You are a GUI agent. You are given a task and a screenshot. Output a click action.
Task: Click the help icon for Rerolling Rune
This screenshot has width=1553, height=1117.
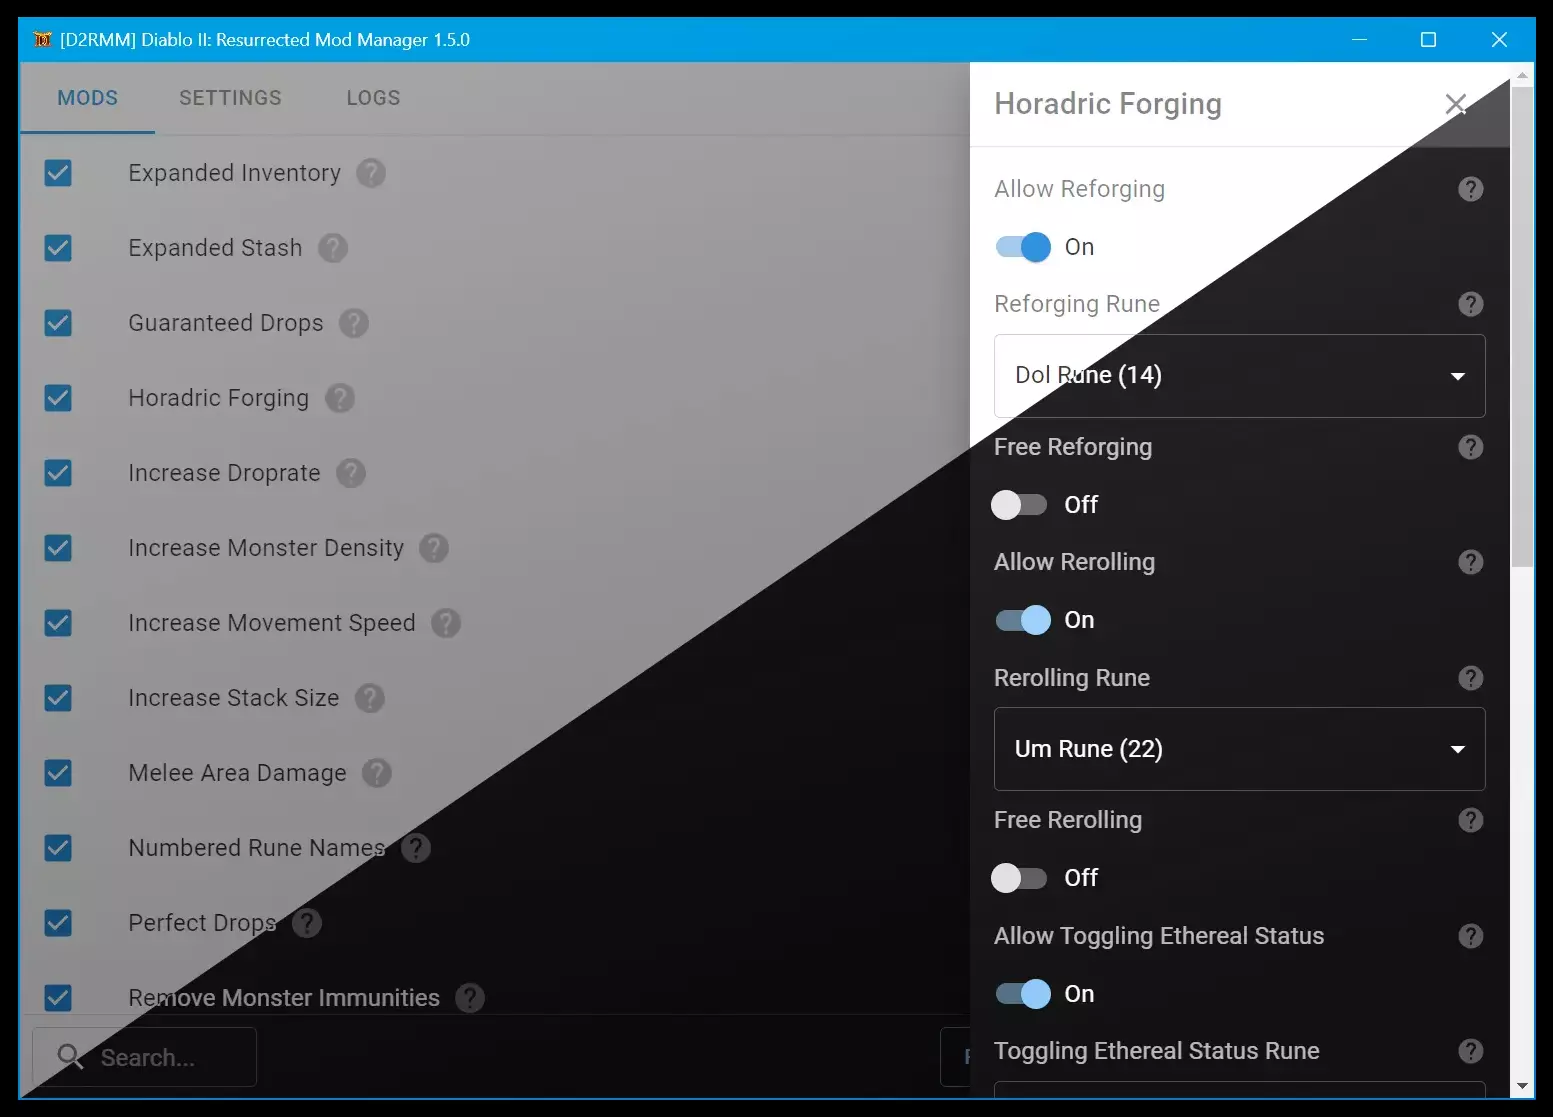1471,678
